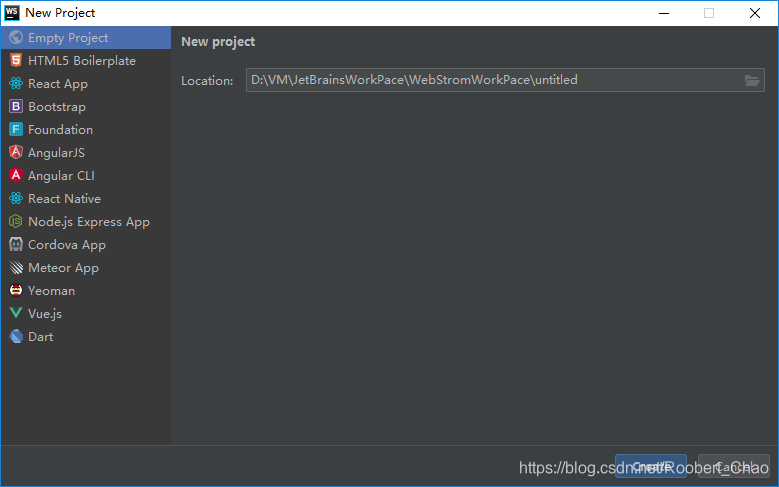
Task: Click the Node.js hexagon icon
Action: click(16, 221)
